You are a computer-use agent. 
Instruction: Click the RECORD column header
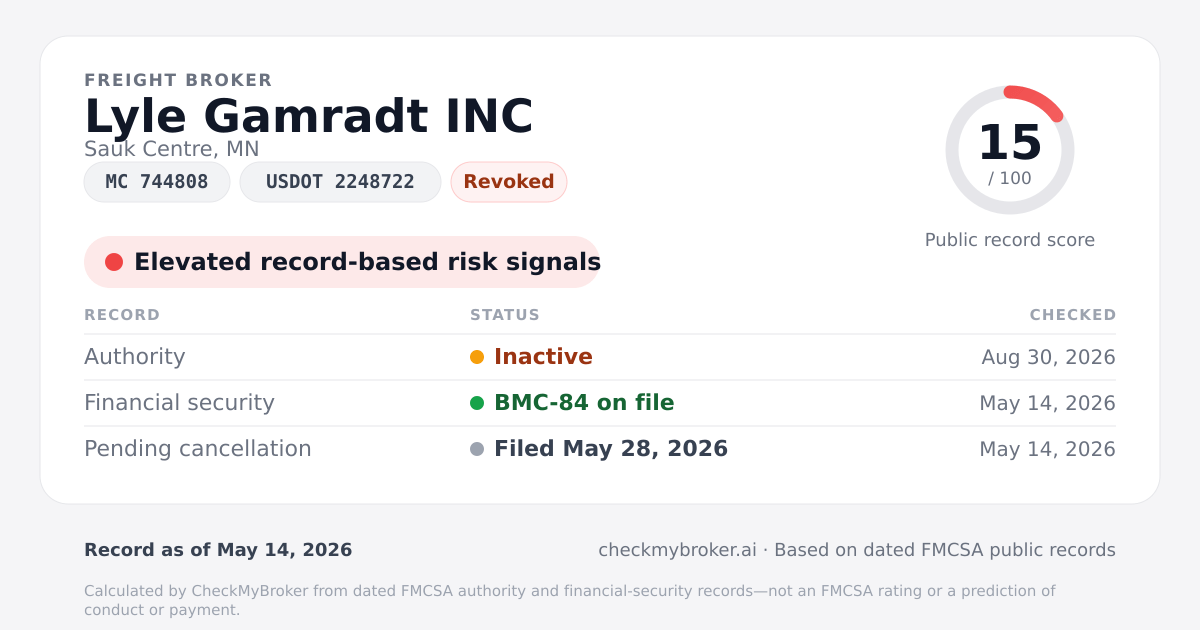pyautogui.click(x=122, y=315)
